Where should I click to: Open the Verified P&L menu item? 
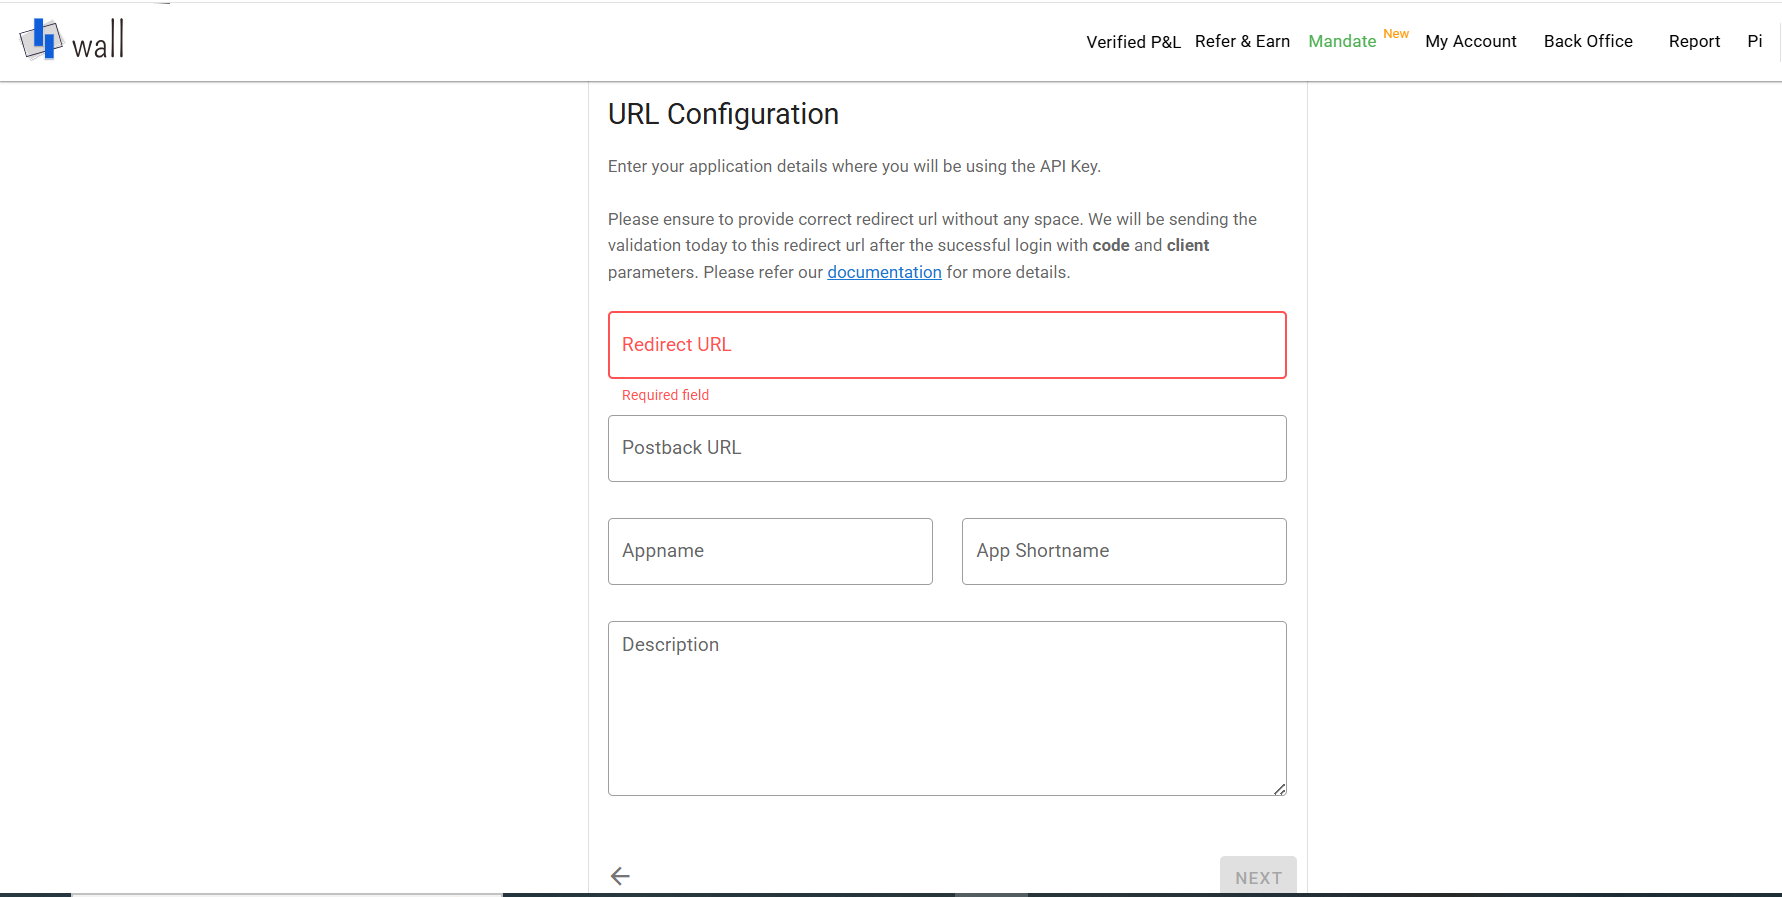pos(1133,42)
